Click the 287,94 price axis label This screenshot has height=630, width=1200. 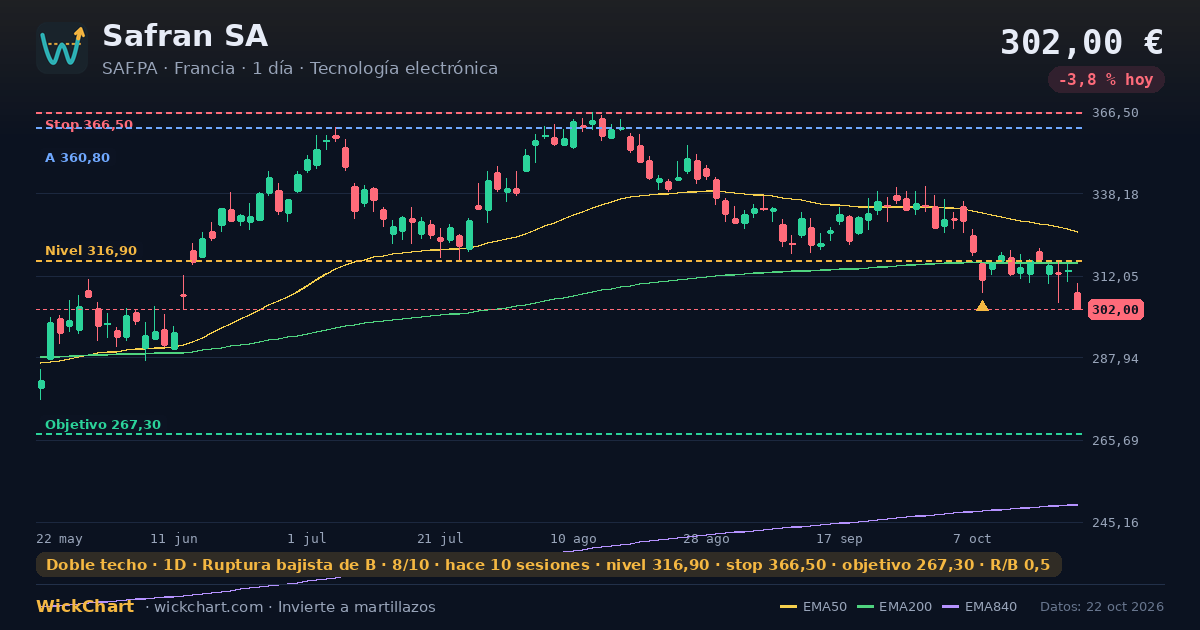(x=1115, y=358)
